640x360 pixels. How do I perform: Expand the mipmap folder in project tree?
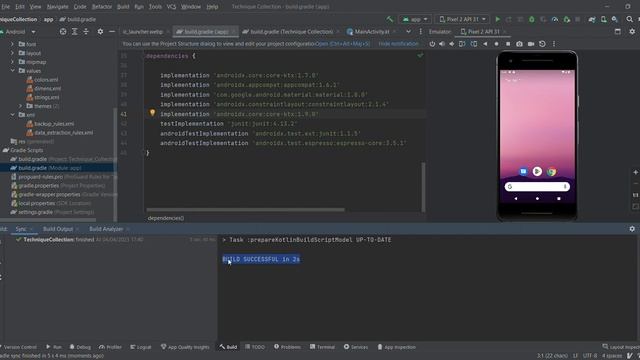tap(12, 62)
